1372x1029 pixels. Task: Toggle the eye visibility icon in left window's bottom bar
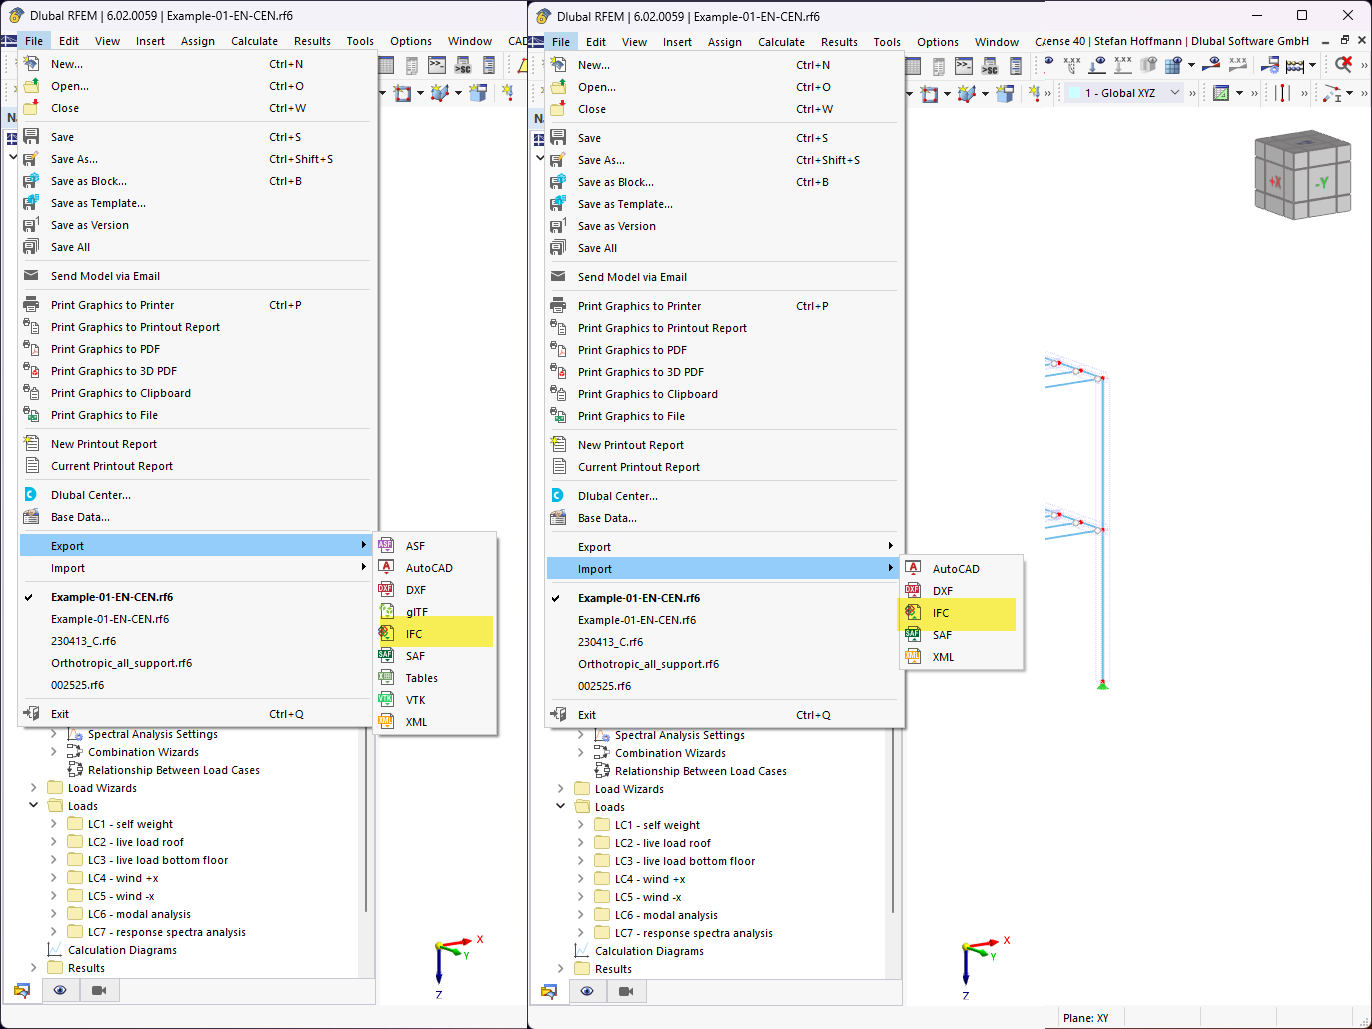click(60, 989)
